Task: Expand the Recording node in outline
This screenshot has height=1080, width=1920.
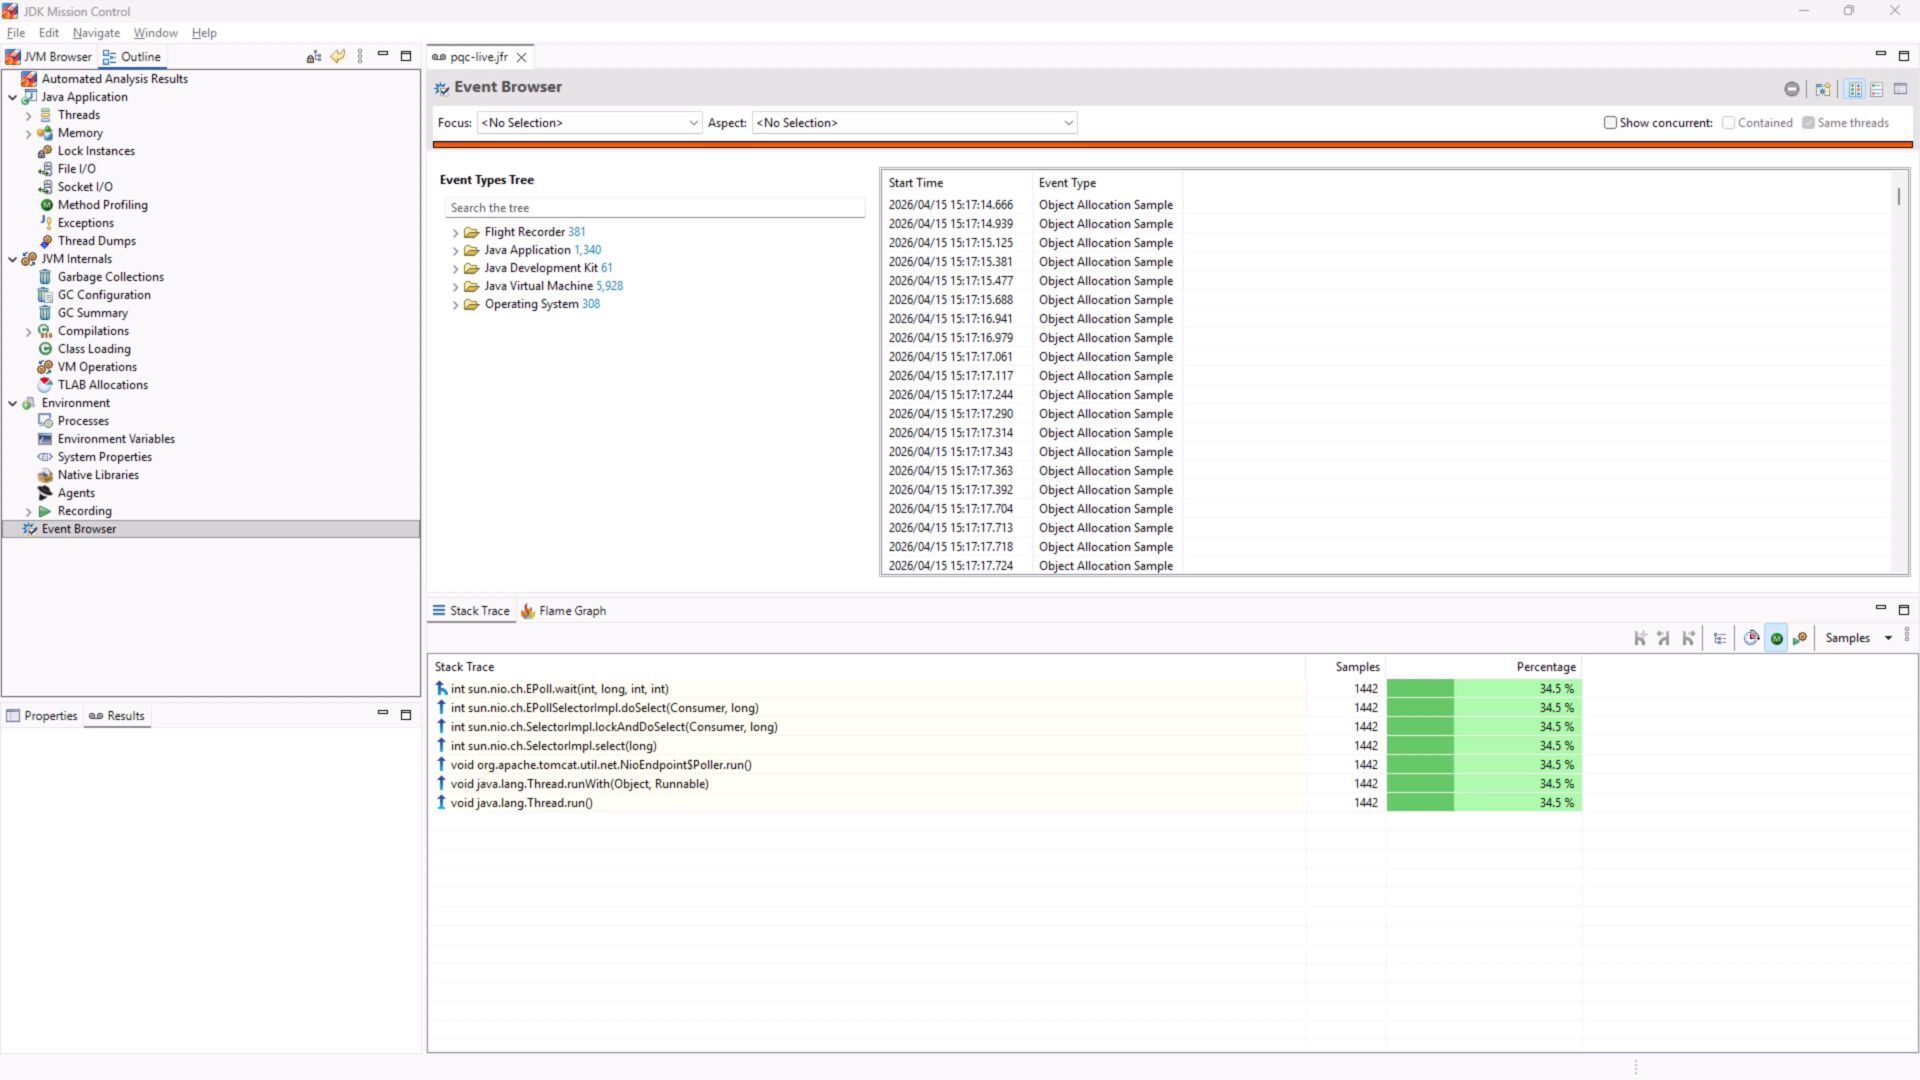Action: 29,511
